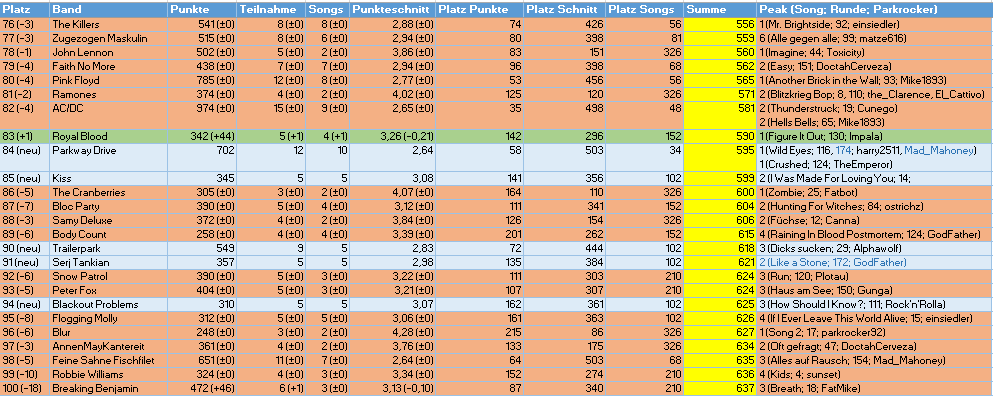Select The Killers band cell
This screenshot has height=396, width=993.
[108, 24]
